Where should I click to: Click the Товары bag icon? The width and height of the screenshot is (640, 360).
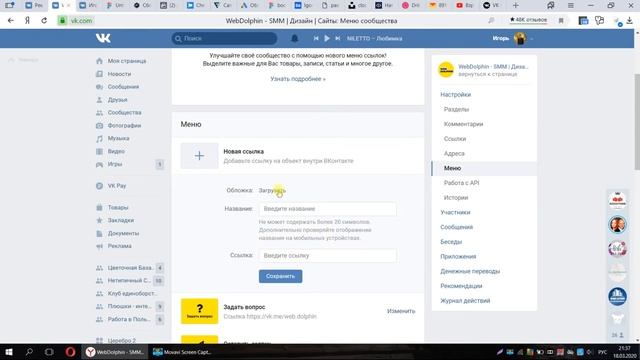pyautogui.click(x=99, y=207)
